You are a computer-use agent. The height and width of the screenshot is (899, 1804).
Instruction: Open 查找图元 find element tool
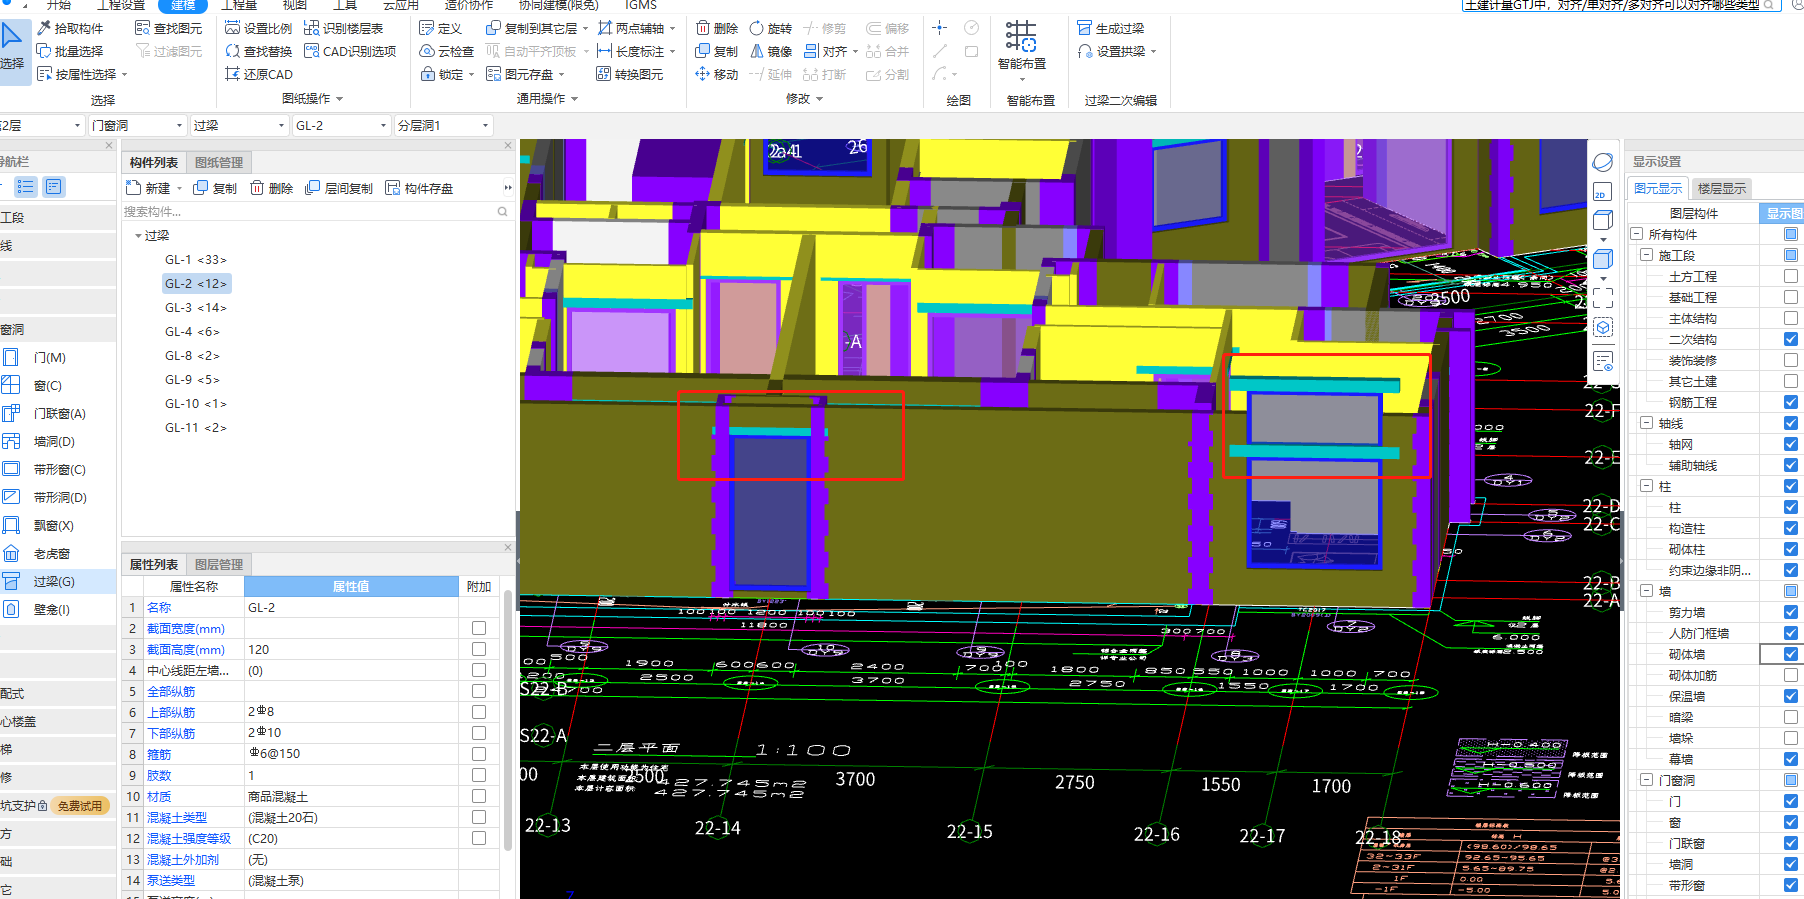click(168, 28)
